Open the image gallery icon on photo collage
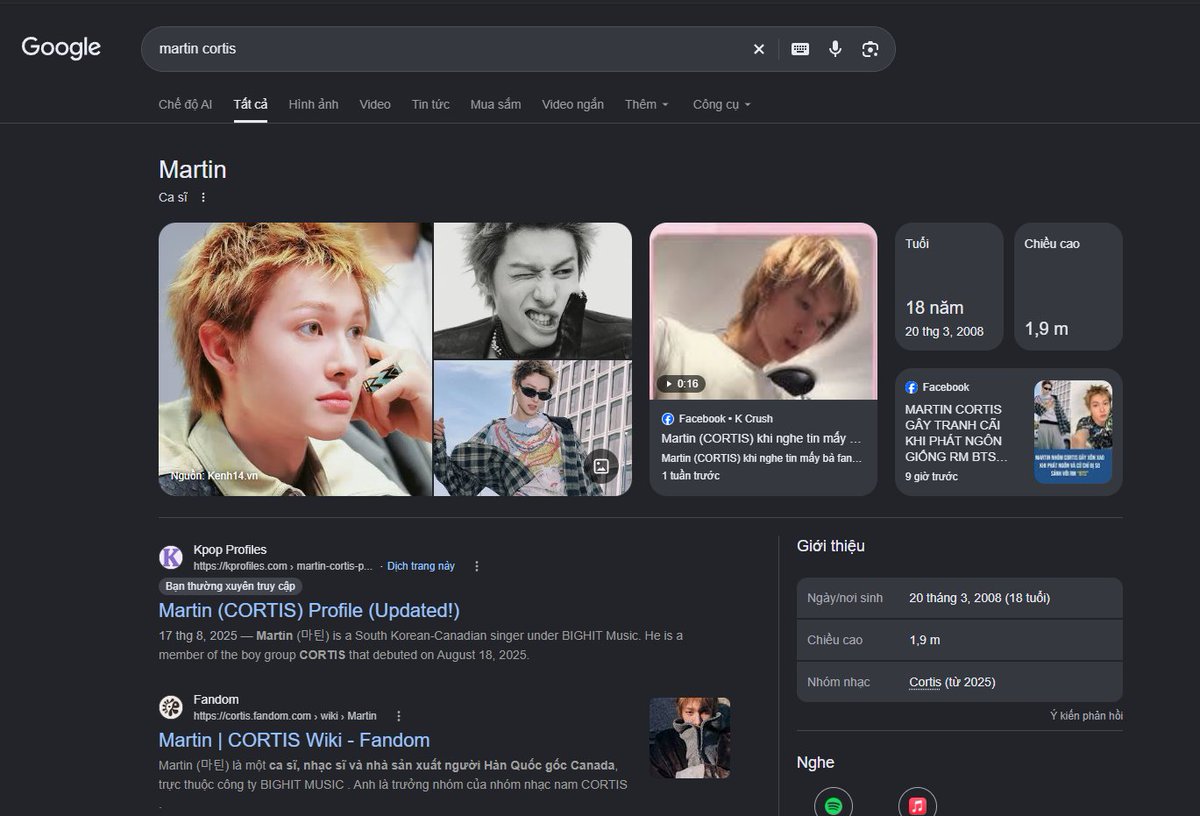The height and width of the screenshot is (816, 1200). [x=601, y=466]
